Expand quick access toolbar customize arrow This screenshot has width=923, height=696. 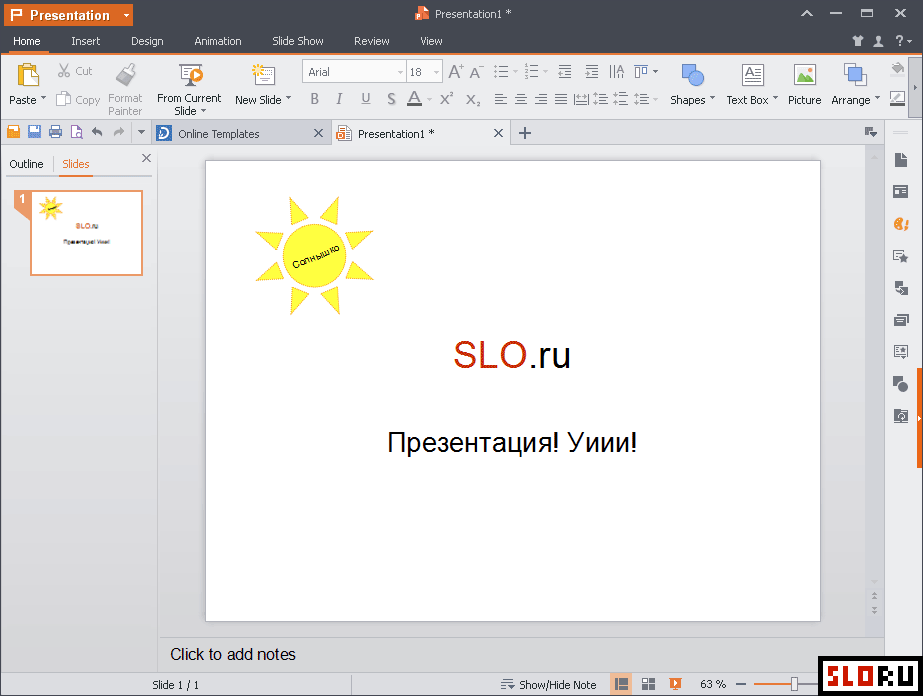(141, 132)
